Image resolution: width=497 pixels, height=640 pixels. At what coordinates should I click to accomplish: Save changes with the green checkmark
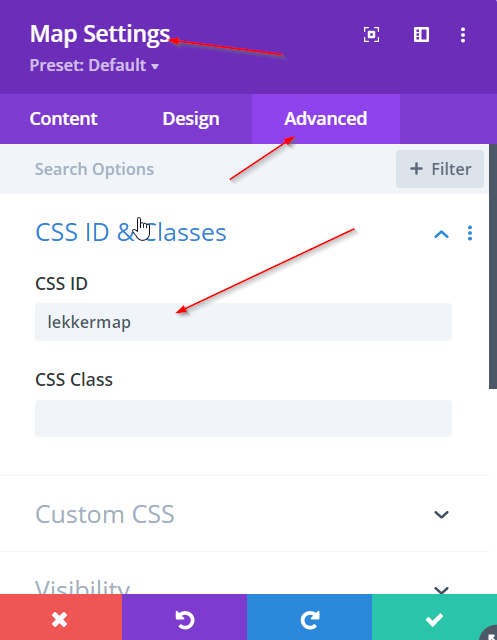(x=434, y=617)
